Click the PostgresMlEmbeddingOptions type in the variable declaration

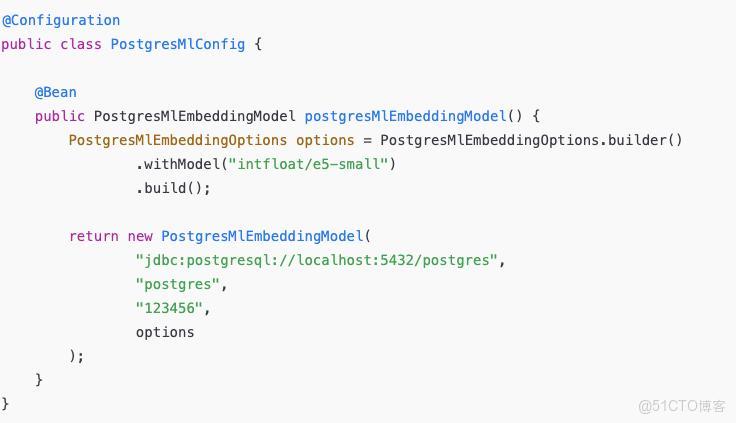click(177, 140)
